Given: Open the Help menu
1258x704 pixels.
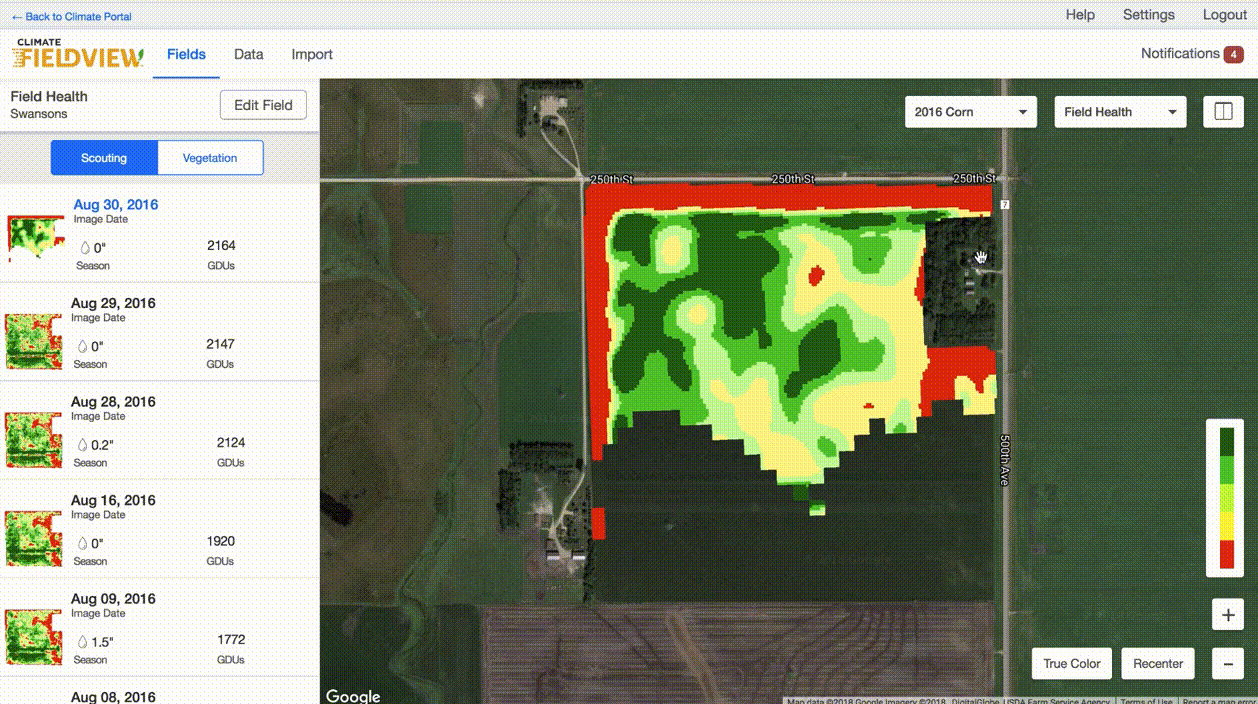Looking at the screenshot, I should point(1080,15).
